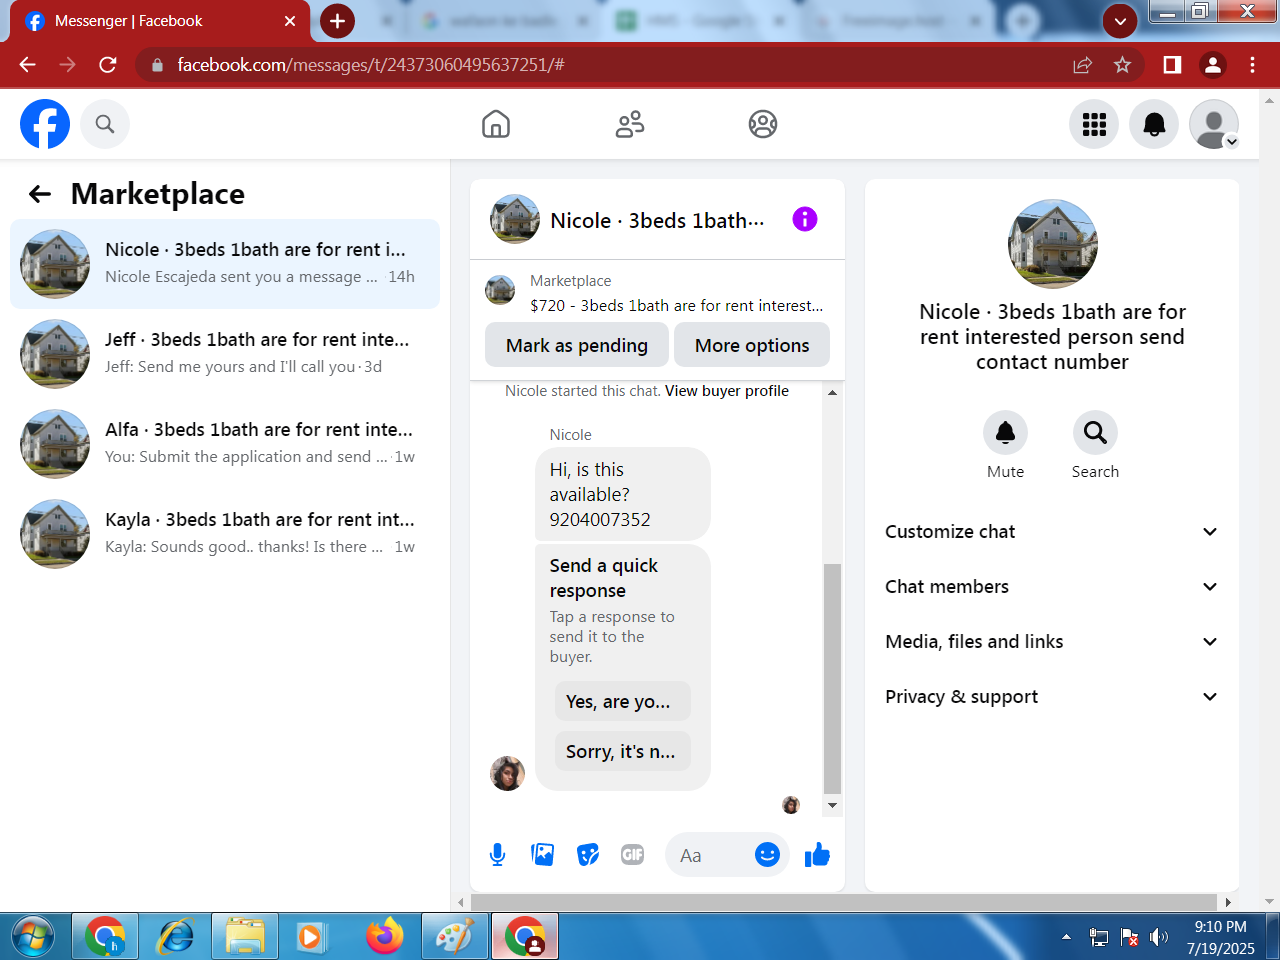Open Groups icon in top navigation
Image resolution: width=1280 pixels, height=960 pixels.
pos(763,124)
